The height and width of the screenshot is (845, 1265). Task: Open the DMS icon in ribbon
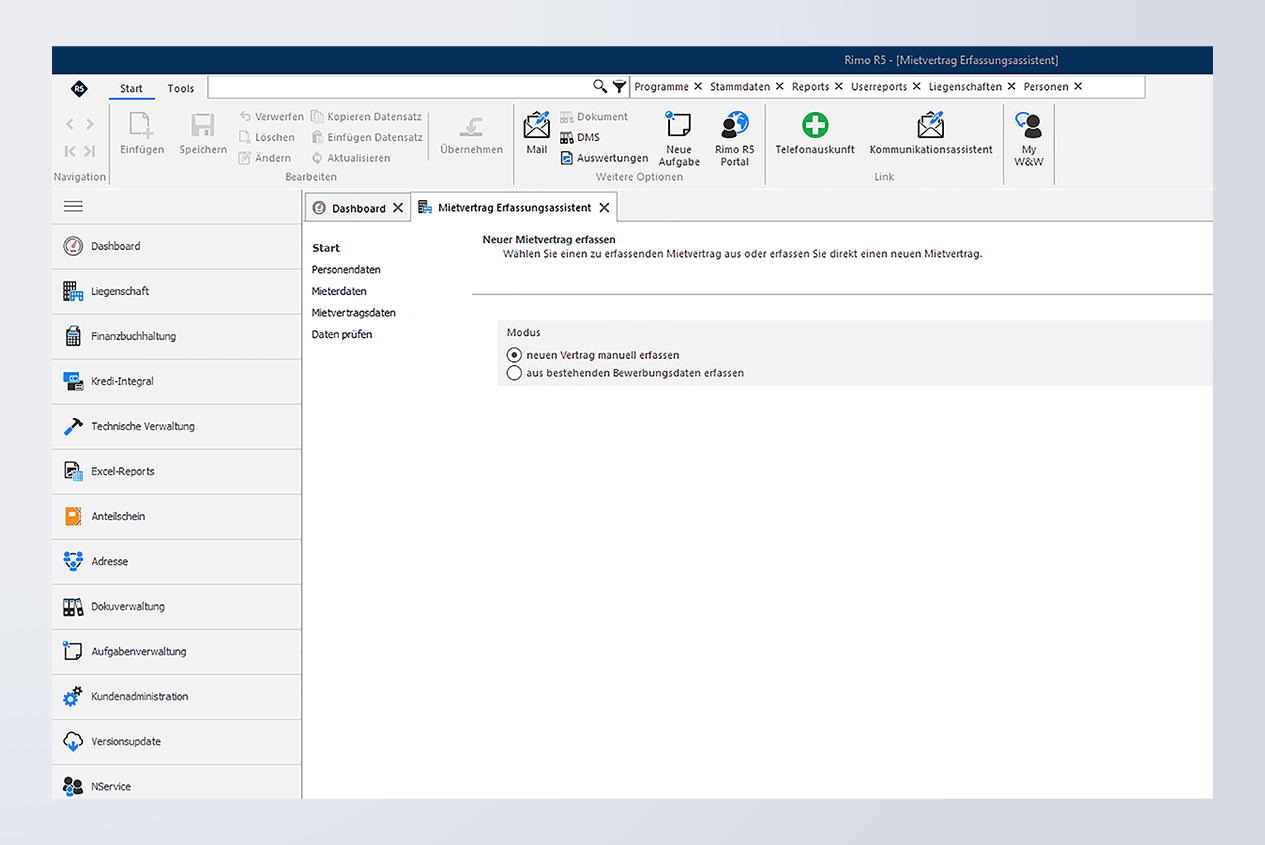567,137
